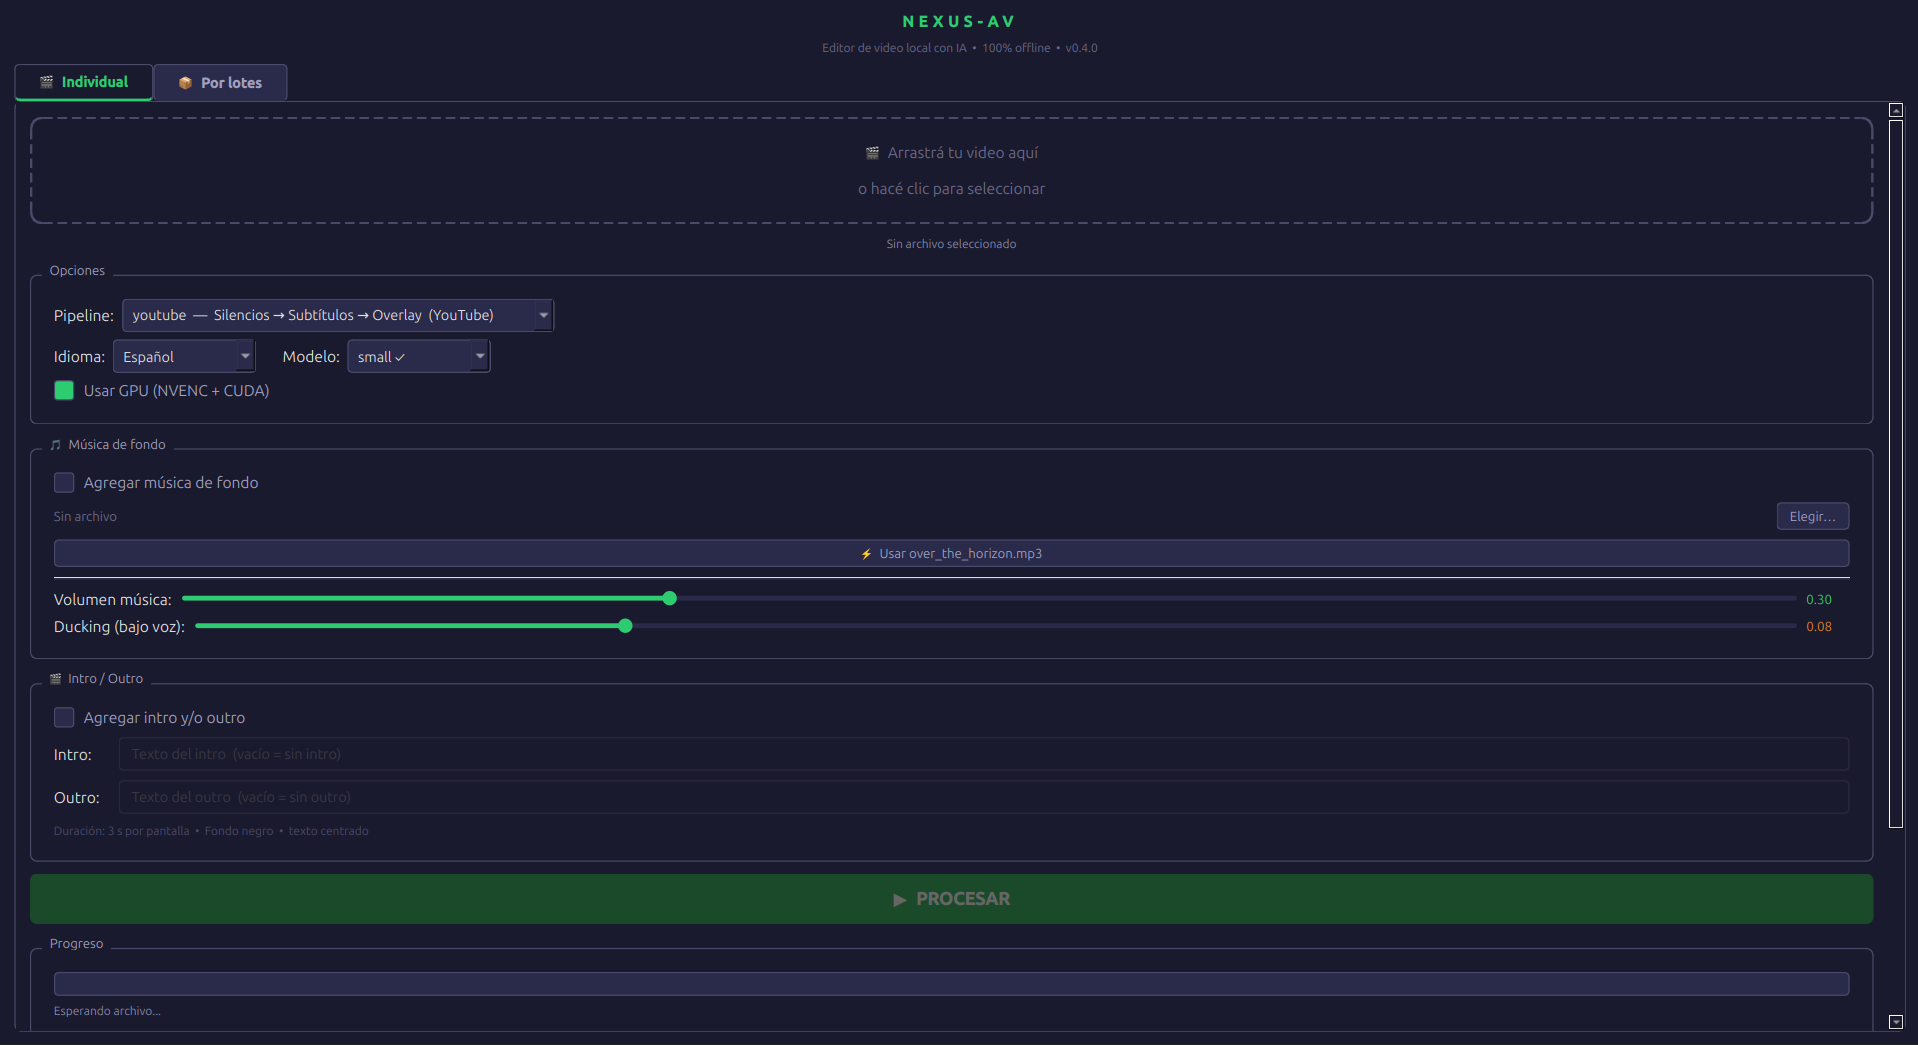This screenshot has height=1045, width=1918.
Task: Enable Agregar música de fondo checkbox
Action: click(x=64, y=483)
